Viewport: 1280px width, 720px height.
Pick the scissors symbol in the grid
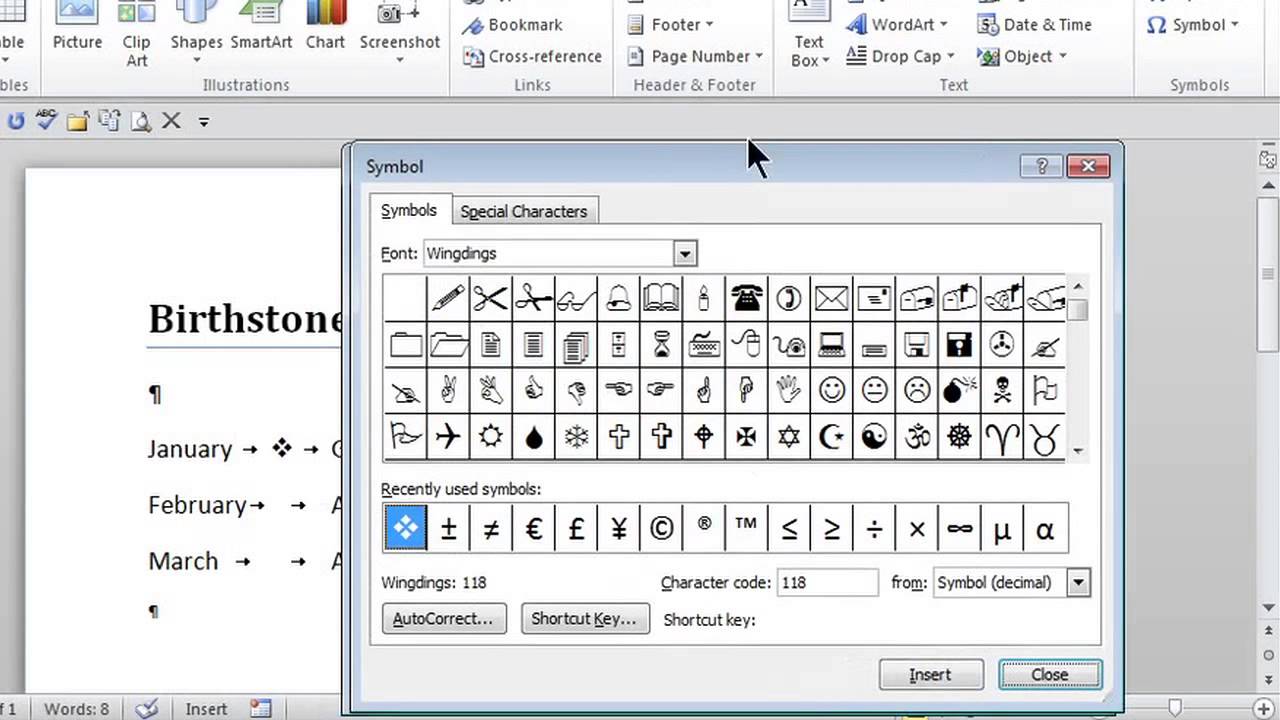491,298
